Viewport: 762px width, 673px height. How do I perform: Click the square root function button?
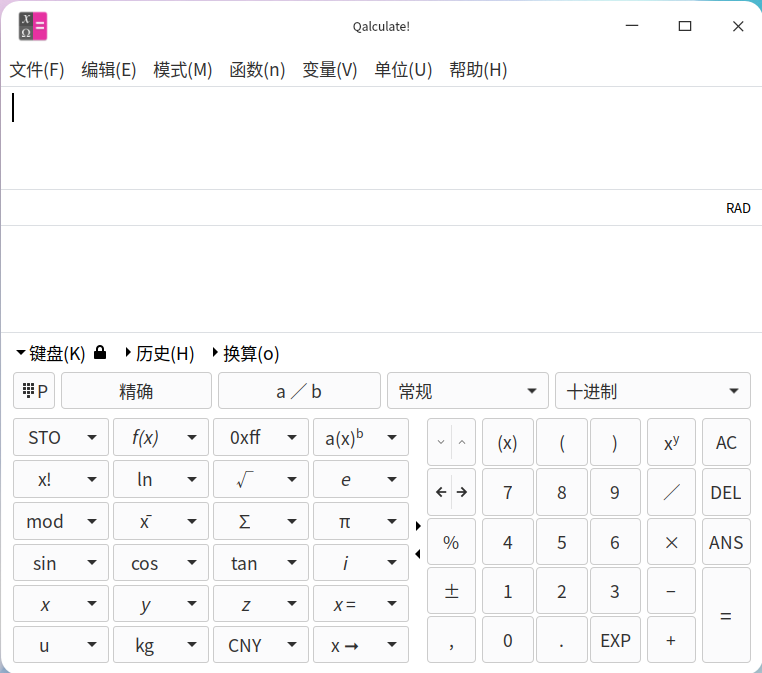(x=245, y=480)
